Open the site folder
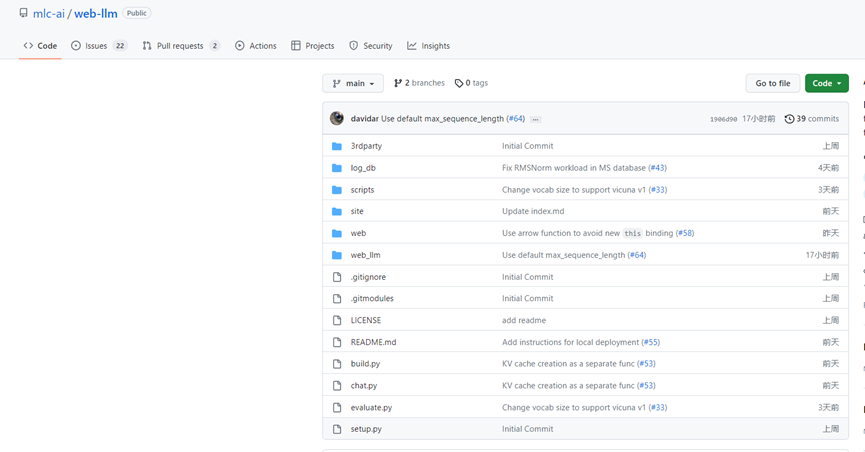865x452 pixels. coord(357,211)
